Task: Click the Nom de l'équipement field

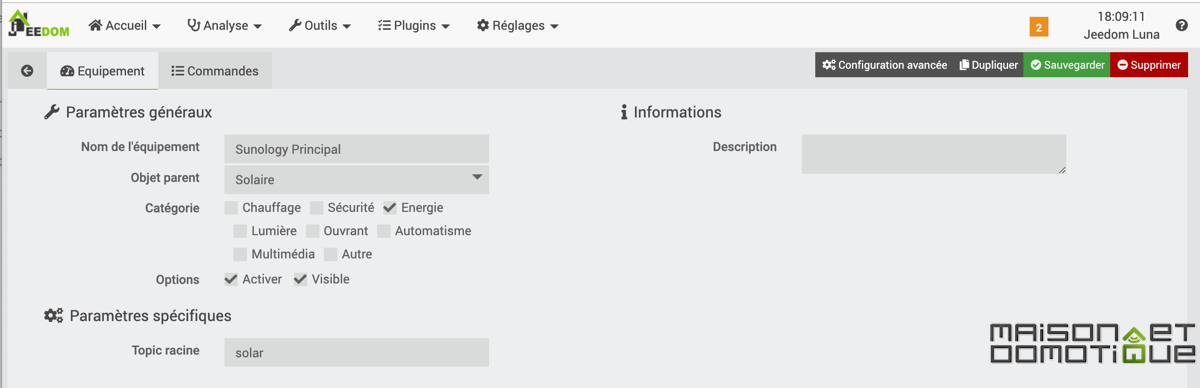Action: point(356,149)
